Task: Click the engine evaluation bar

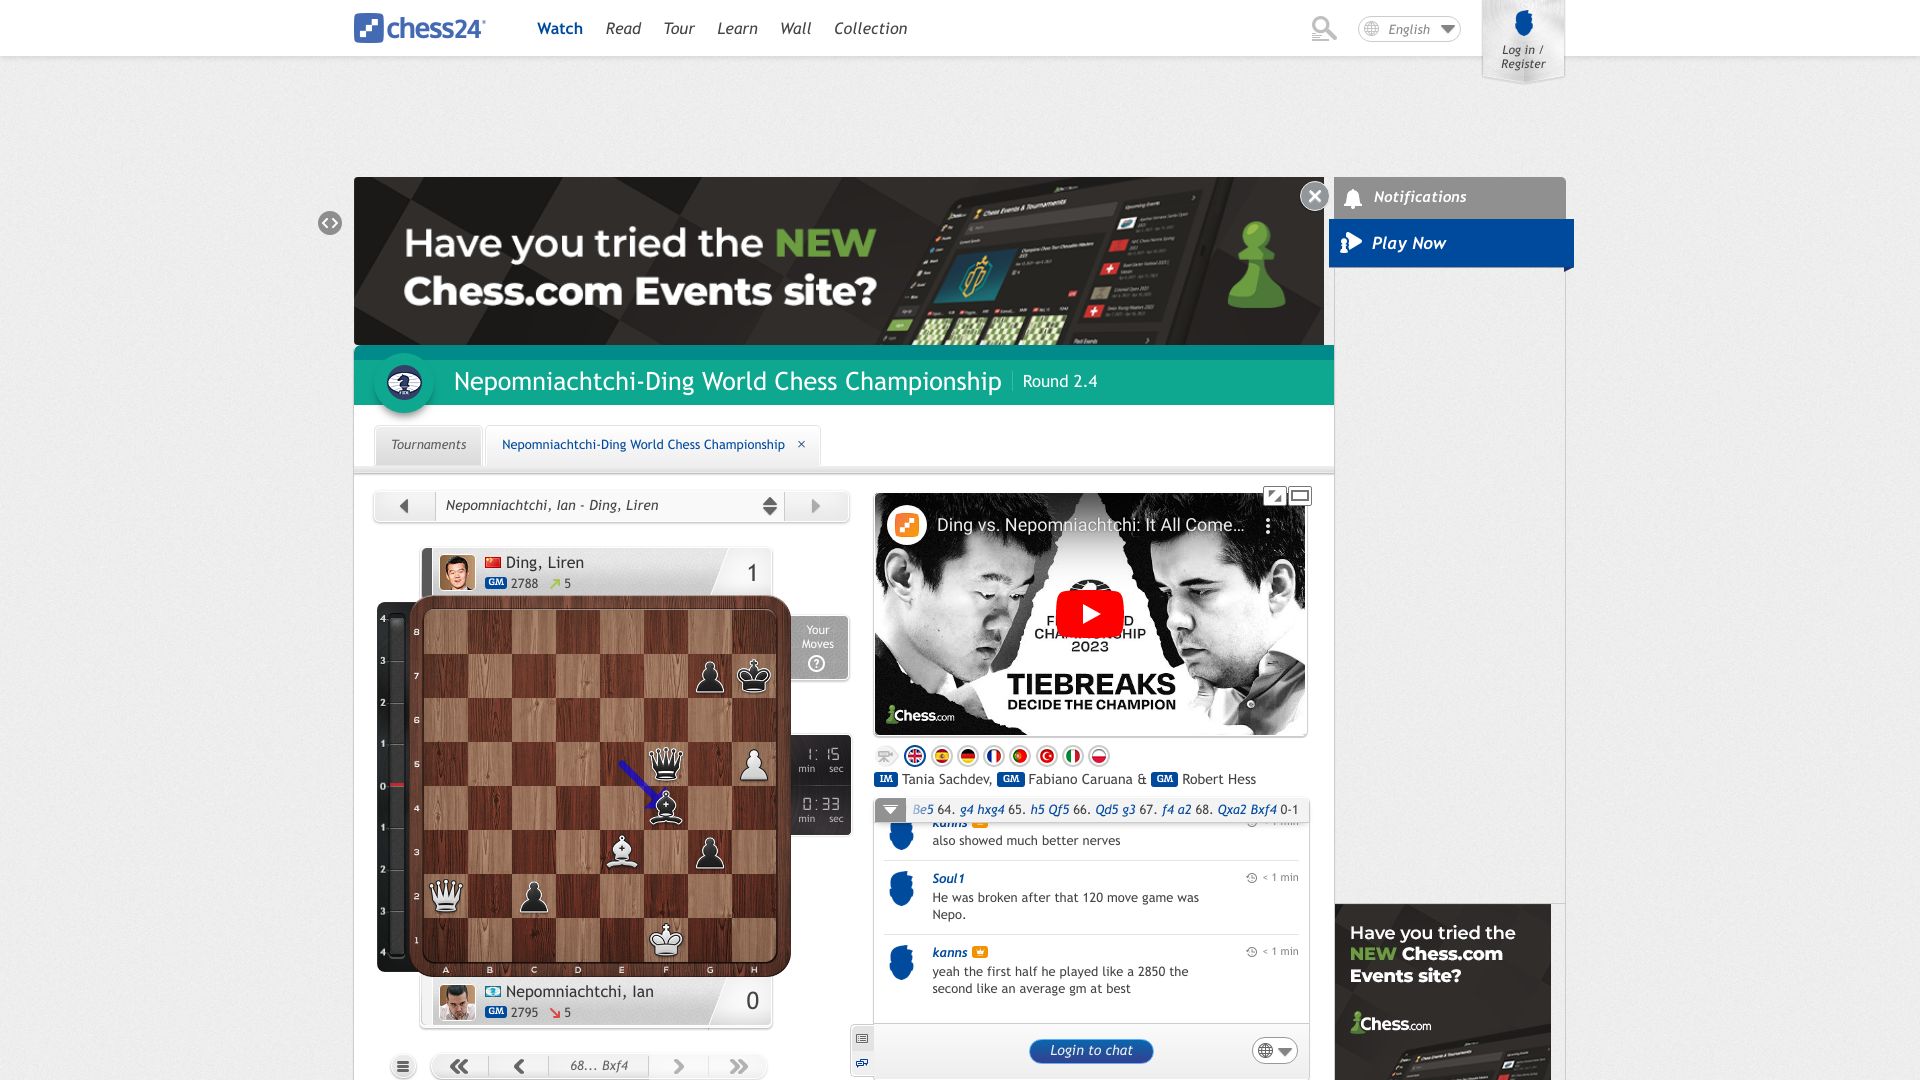Action: (x=396, y=786)
